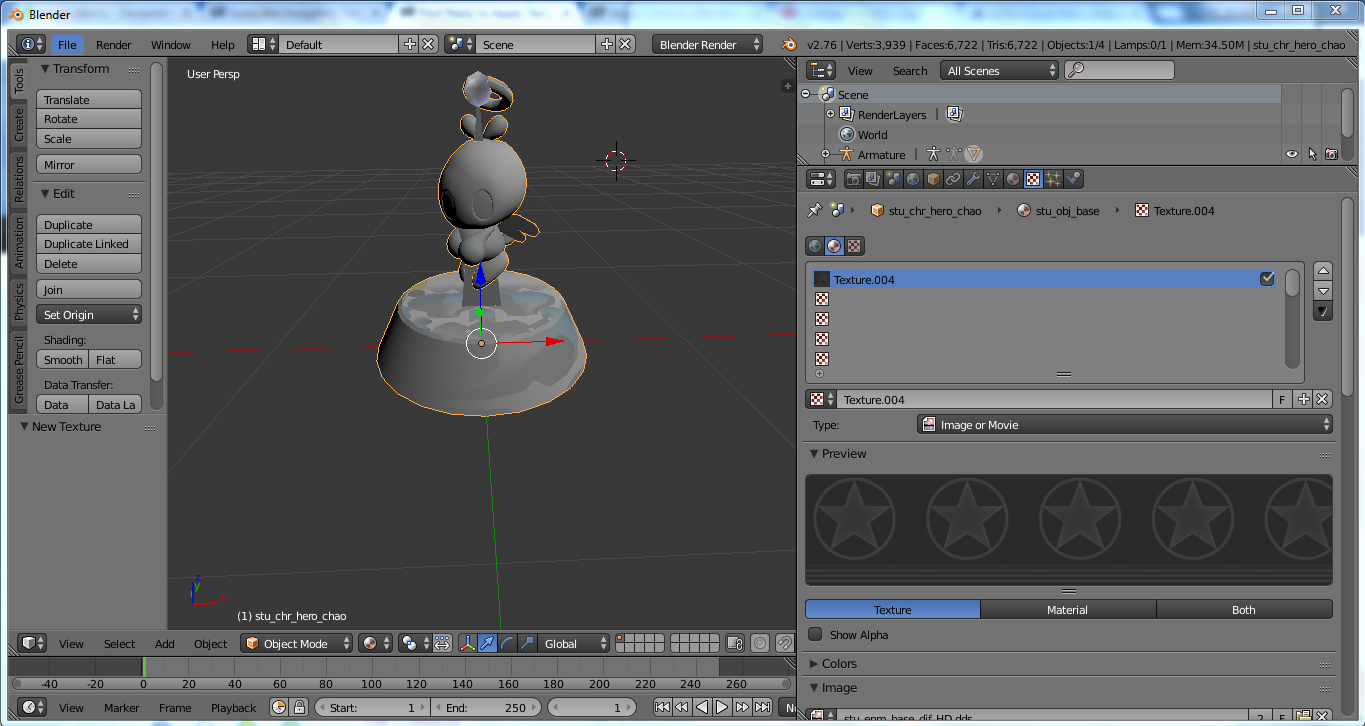1365x726 pixels.
Task: Toggle timeline frame range lock icon
Action: click(298, 707)
